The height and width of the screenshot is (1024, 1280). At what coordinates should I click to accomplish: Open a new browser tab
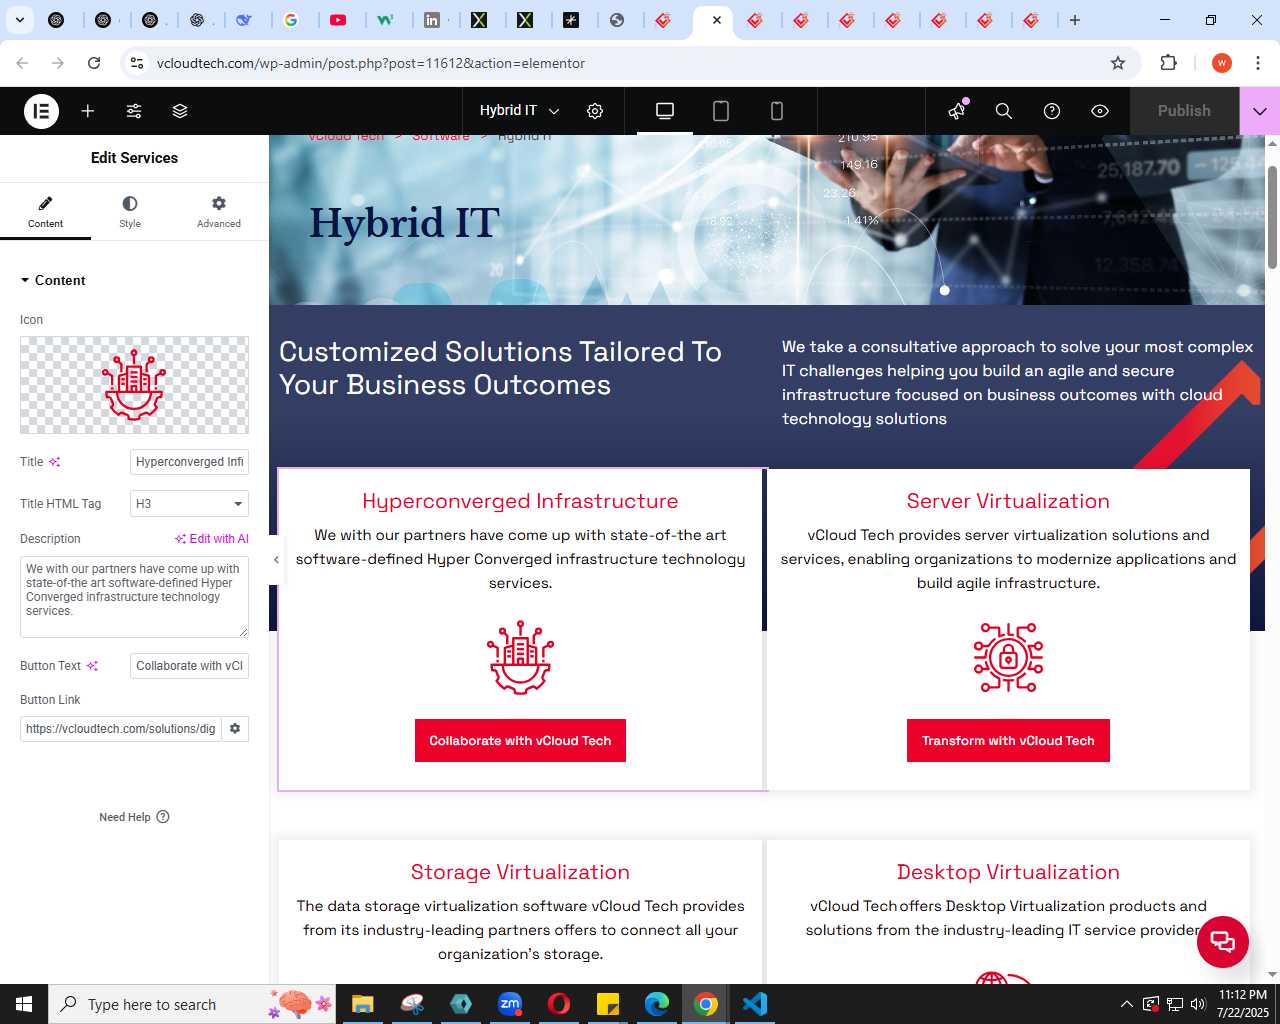click(x=1075, y=20)
